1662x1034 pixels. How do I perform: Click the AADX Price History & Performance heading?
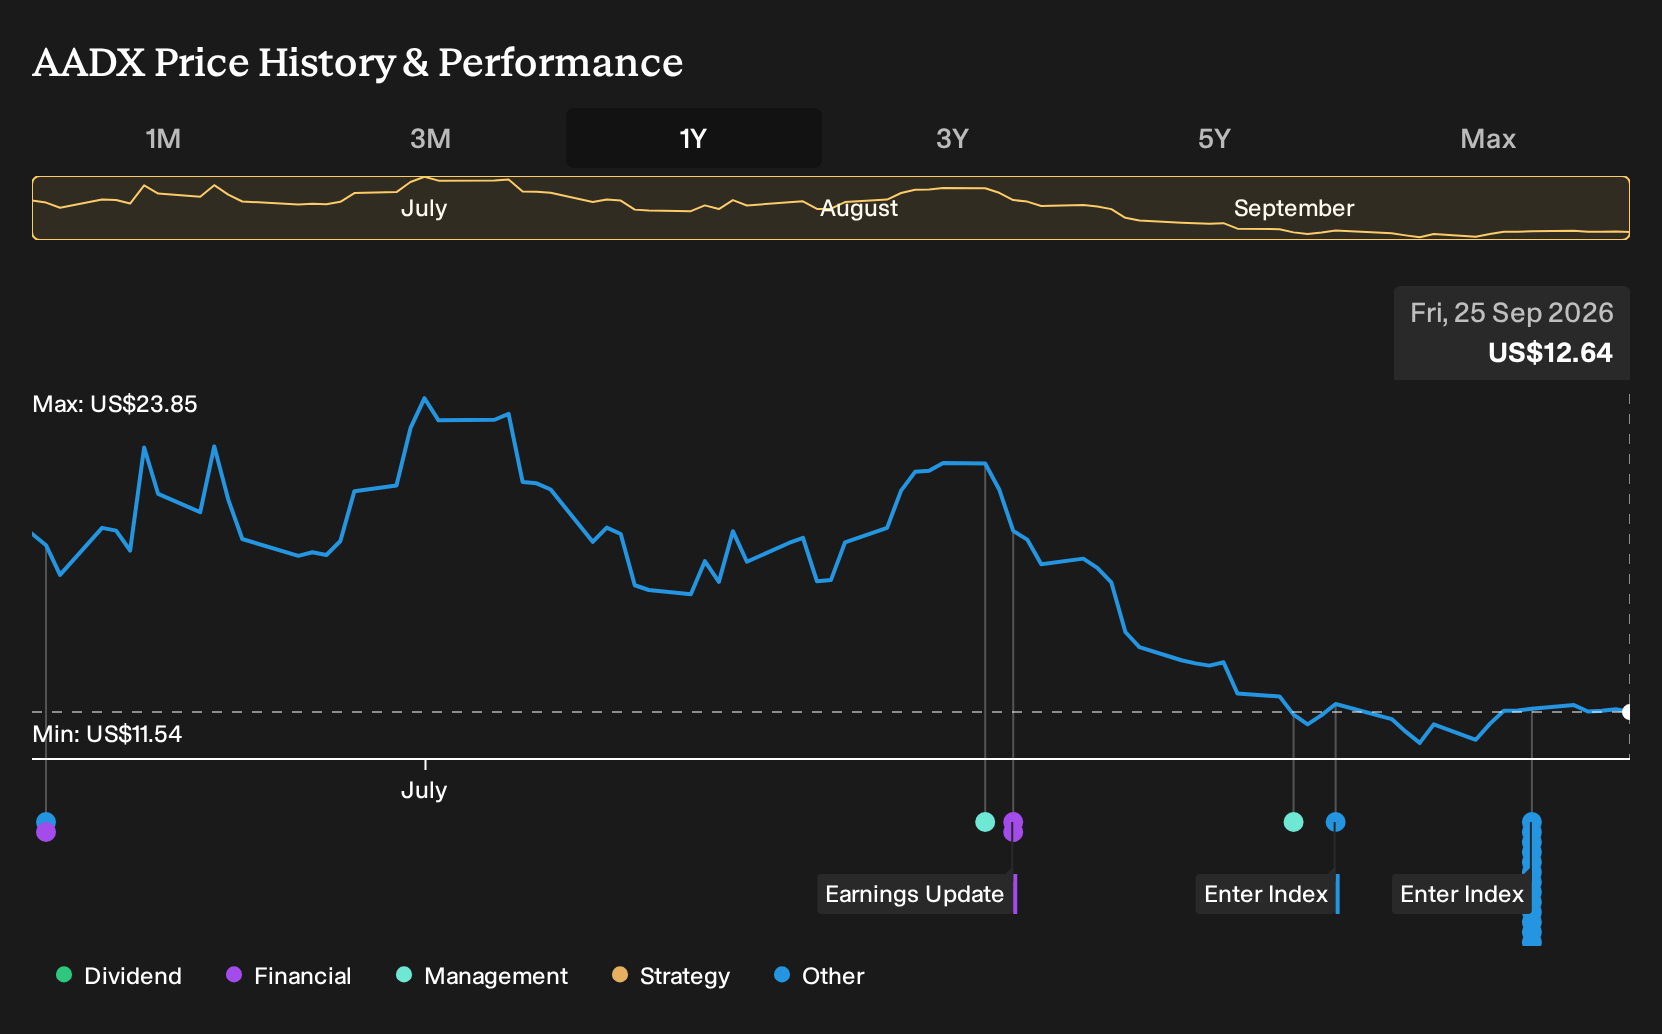click(x=358, y=62)
